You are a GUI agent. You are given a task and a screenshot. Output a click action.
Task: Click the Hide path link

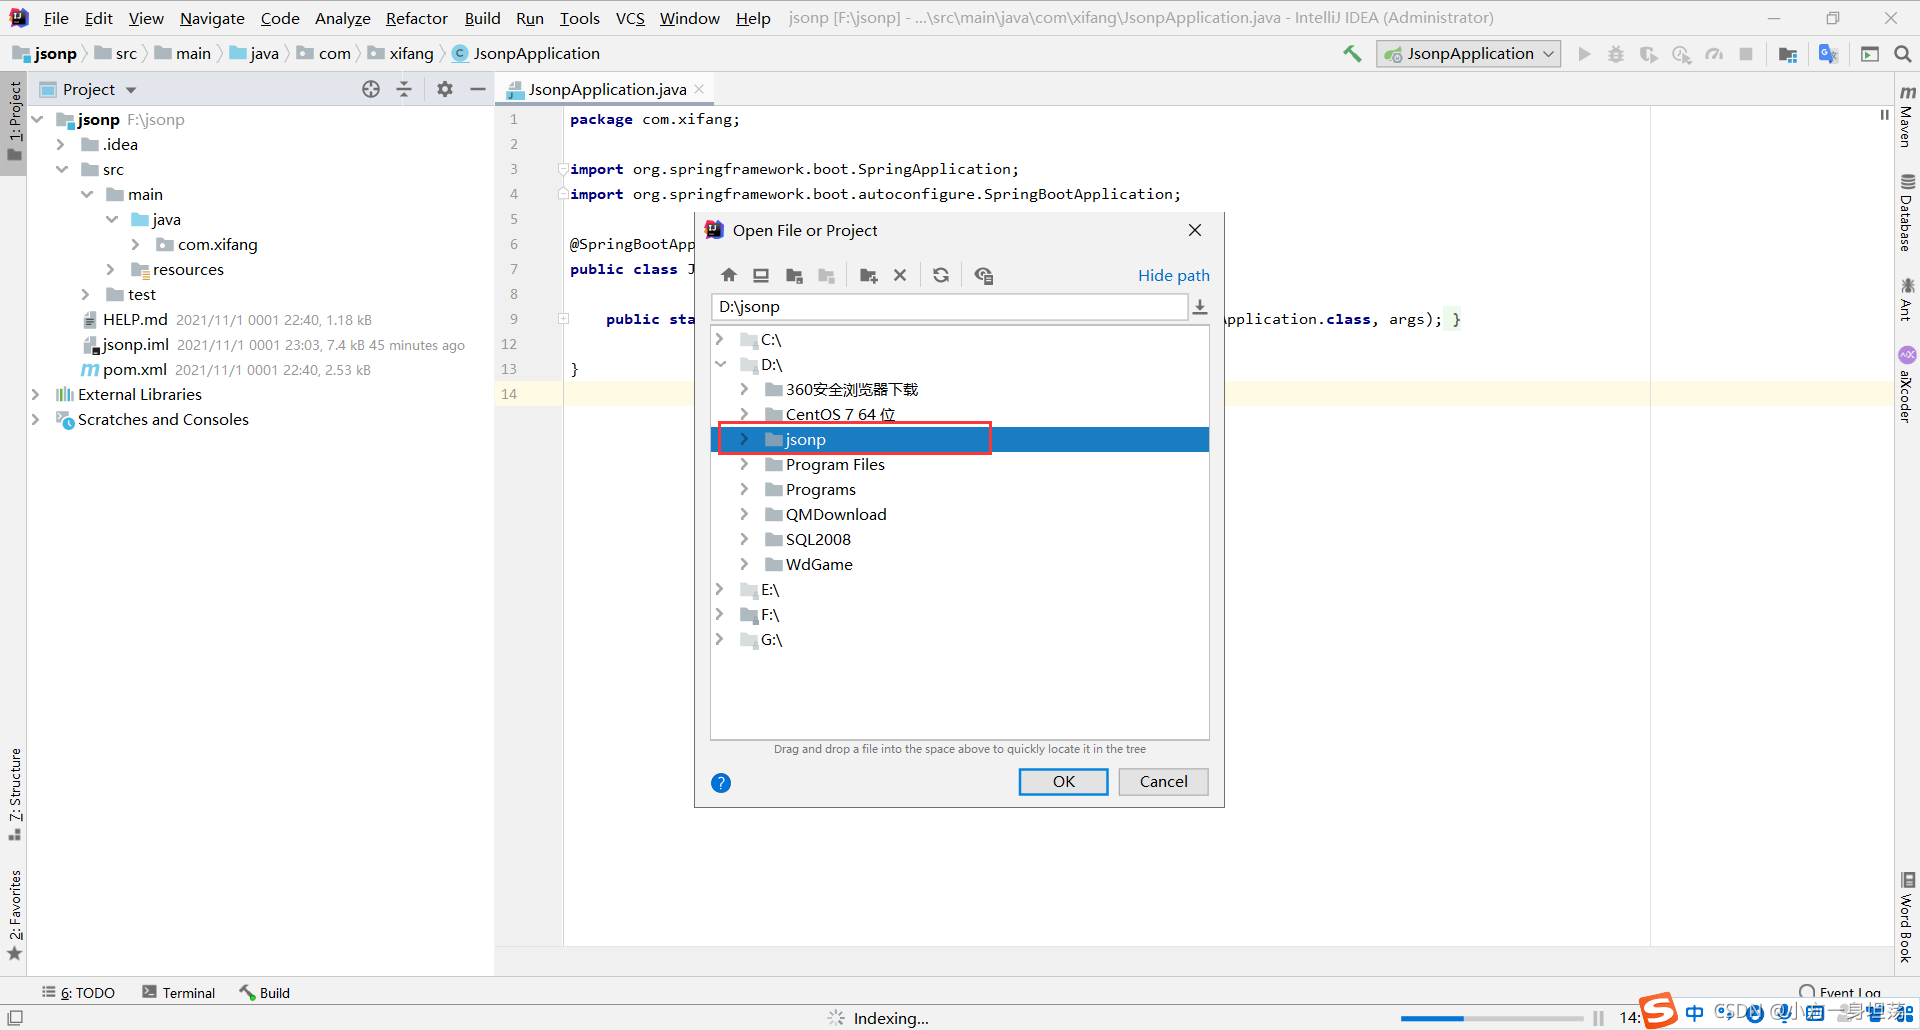[1173, 275]
